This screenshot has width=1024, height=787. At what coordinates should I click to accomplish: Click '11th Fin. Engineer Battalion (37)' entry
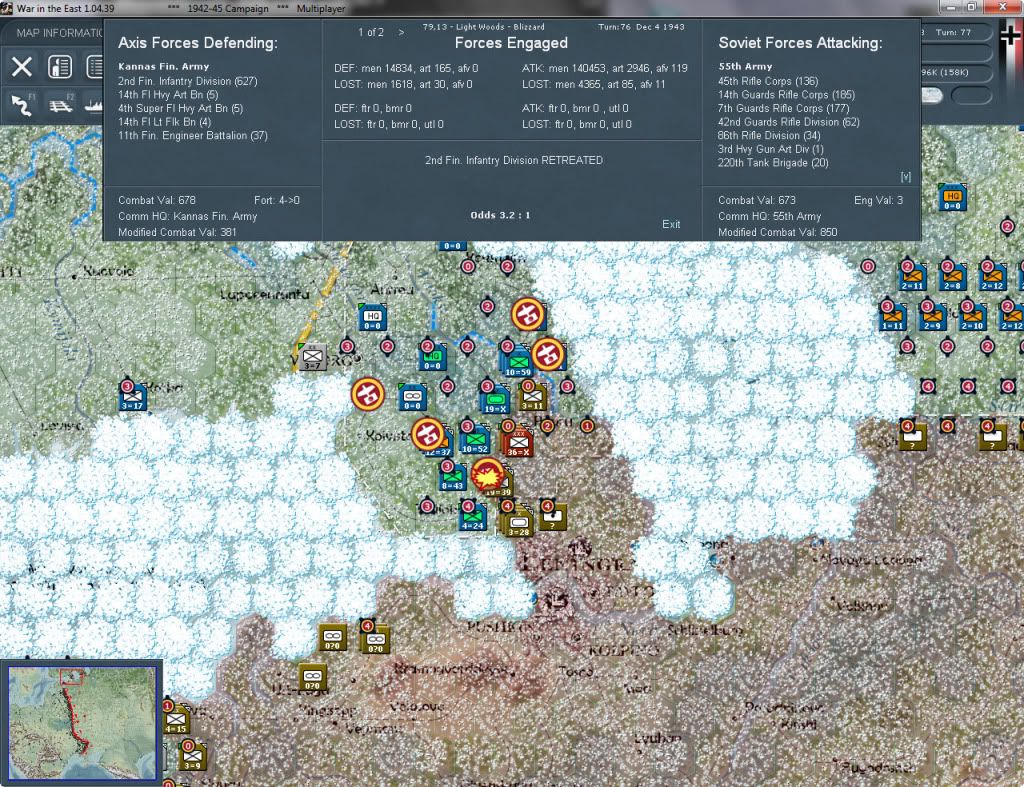[x=193, y=136]
